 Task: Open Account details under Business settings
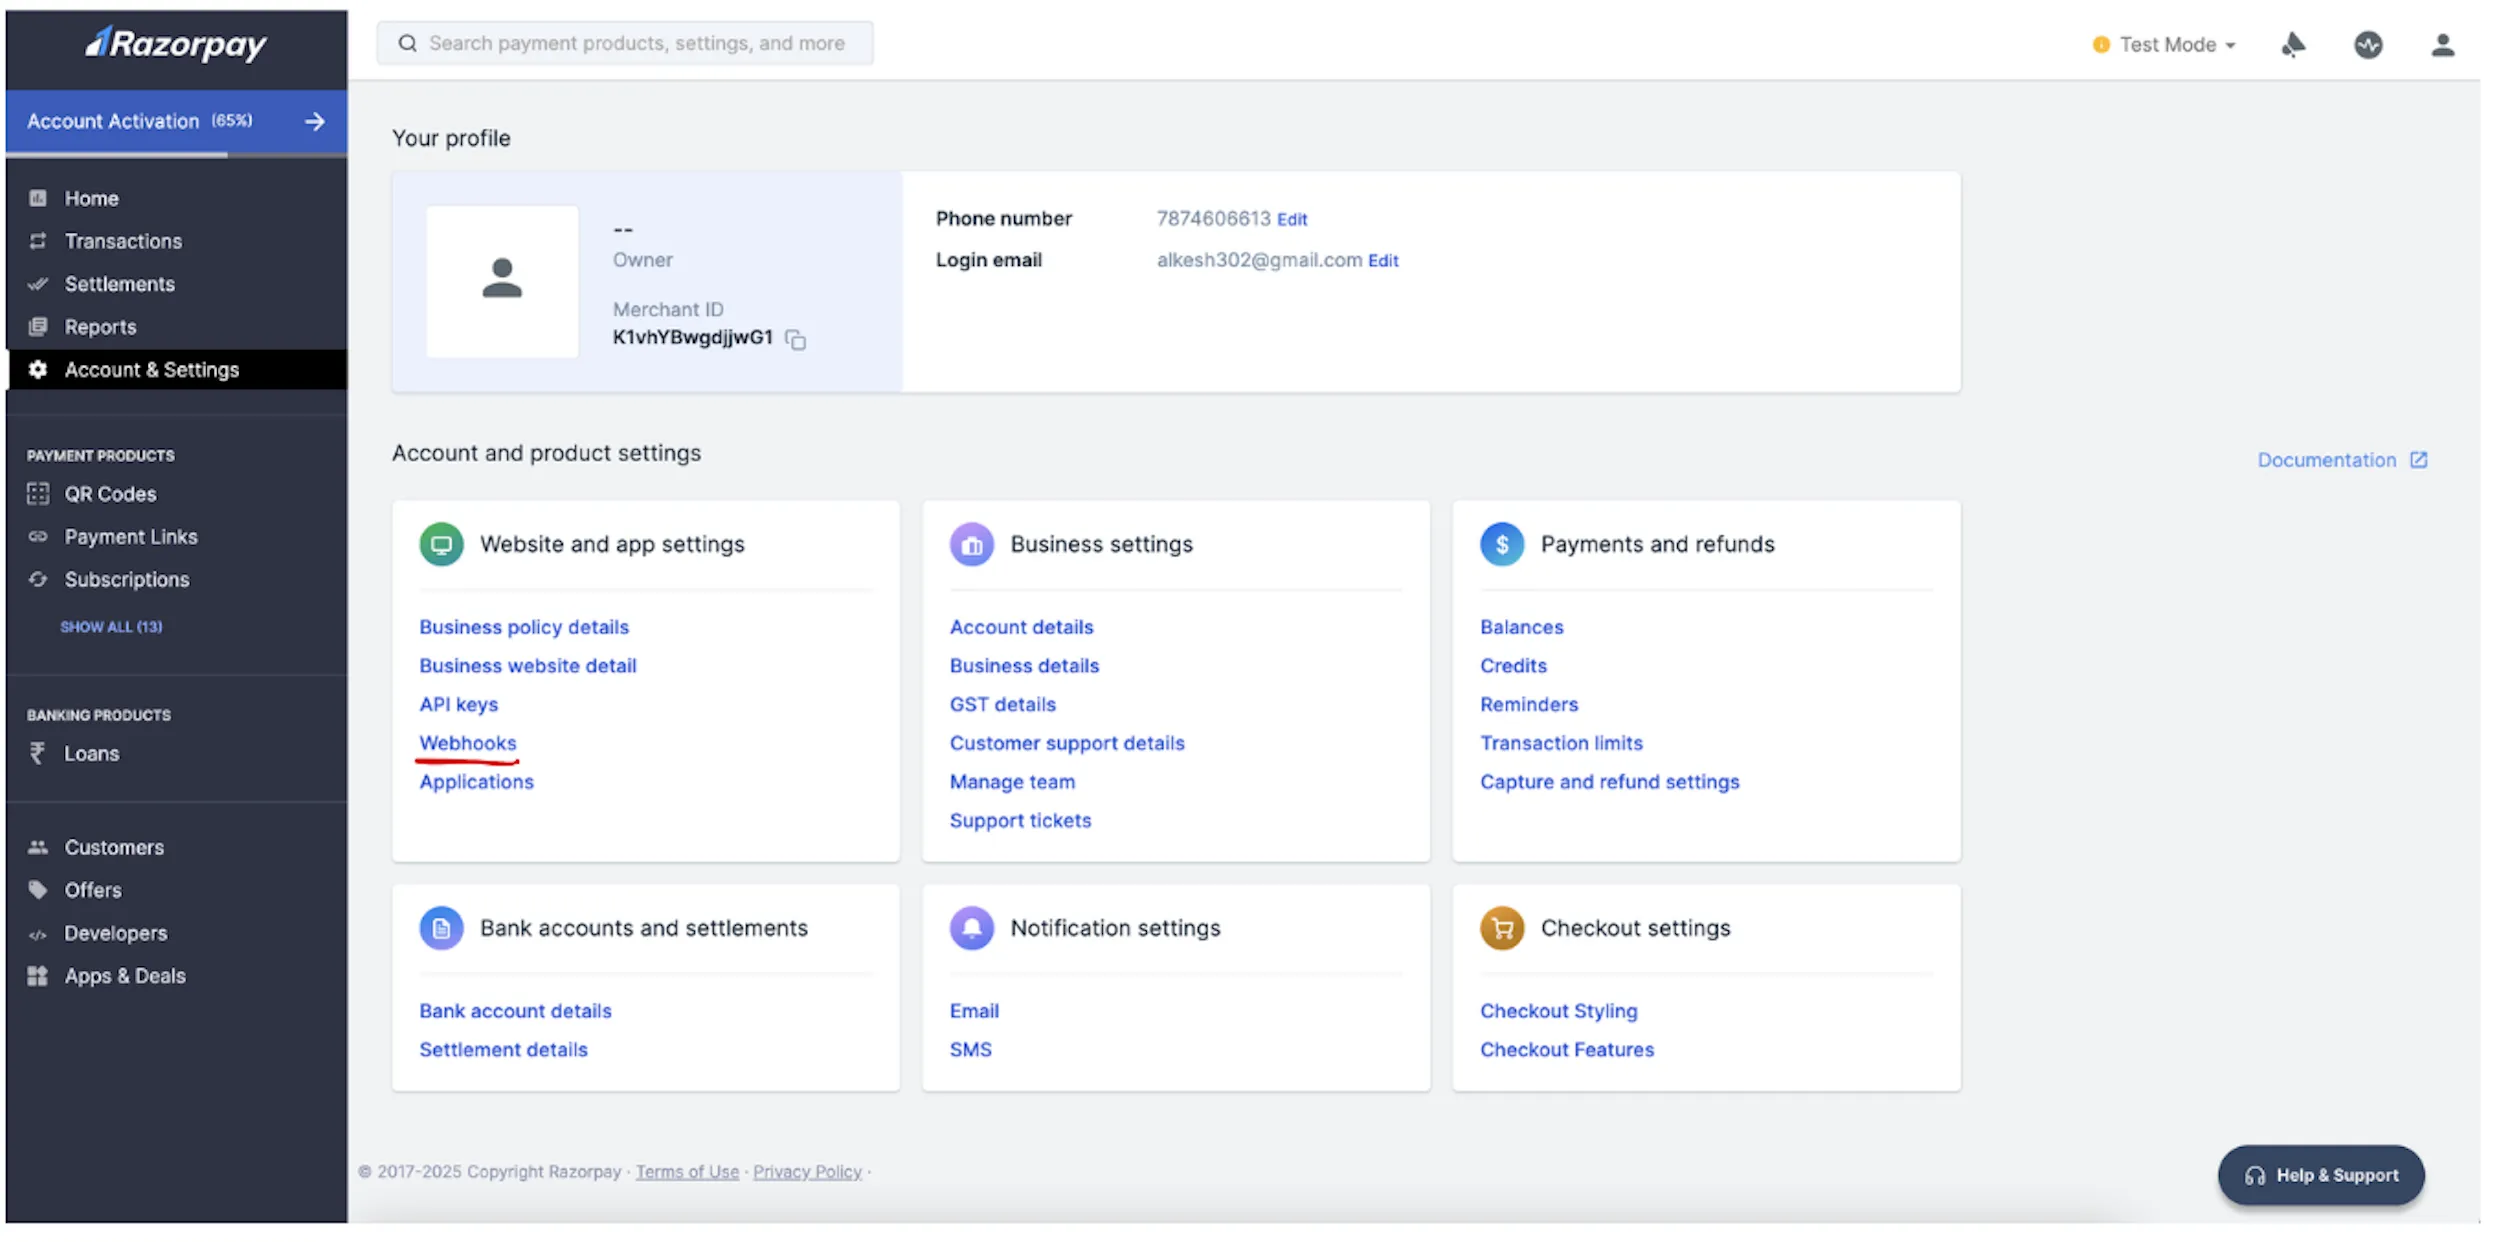click(1022, 627)
